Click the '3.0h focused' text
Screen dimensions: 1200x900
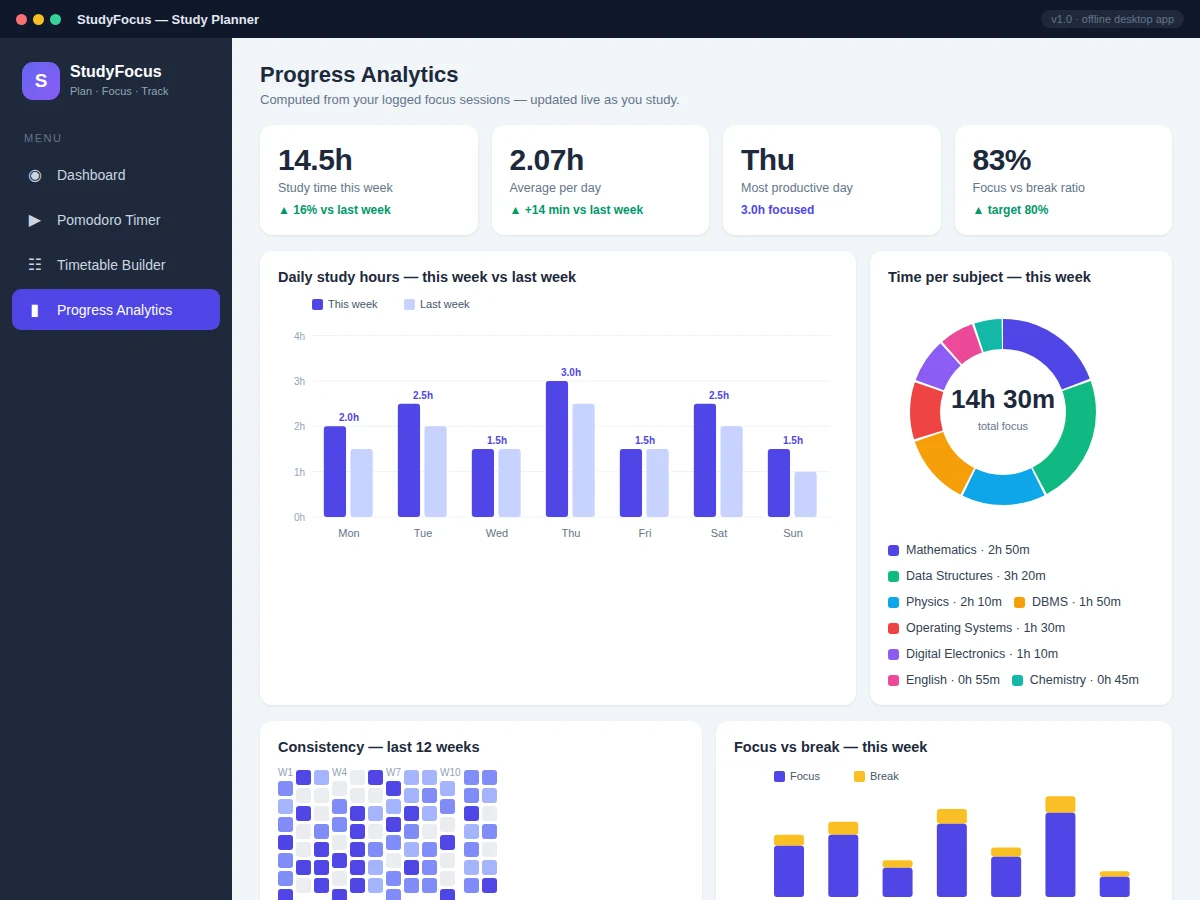tap(778, 210)
